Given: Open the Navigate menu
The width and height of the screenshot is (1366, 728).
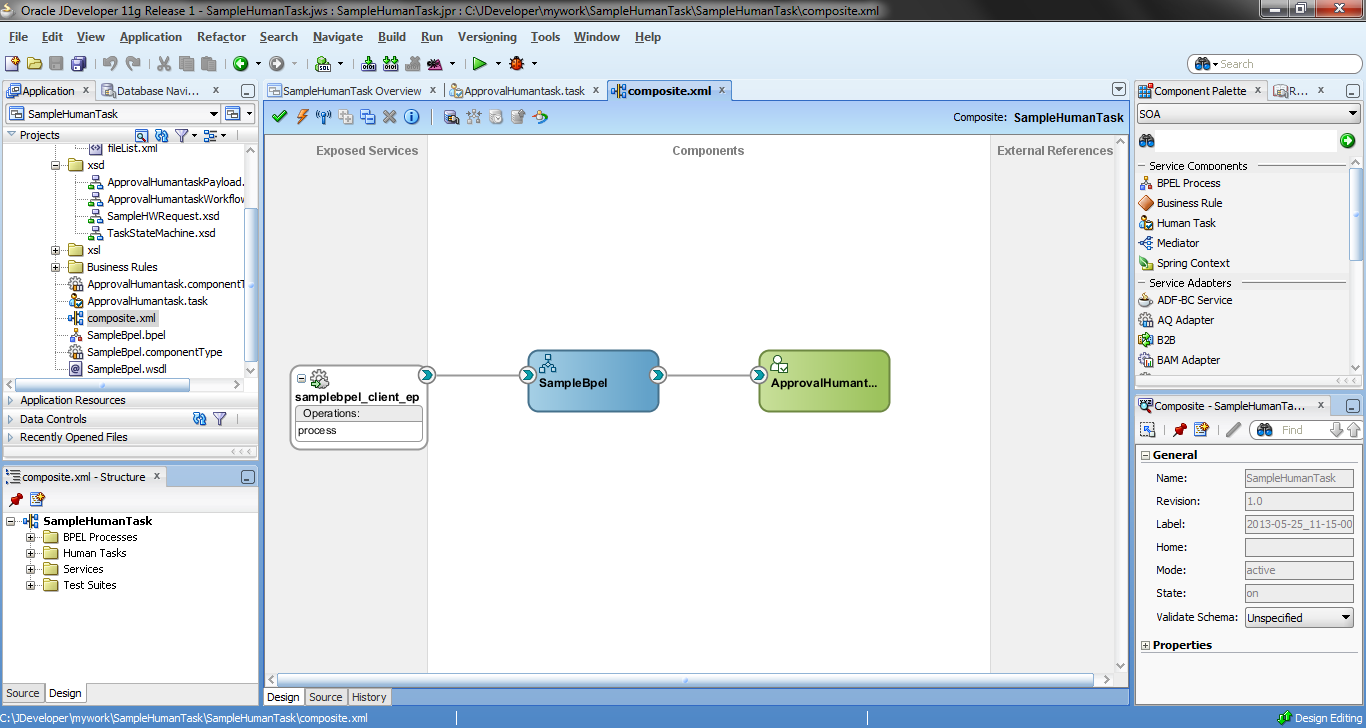Looking at the screenshot, I should tap(337, 37).
